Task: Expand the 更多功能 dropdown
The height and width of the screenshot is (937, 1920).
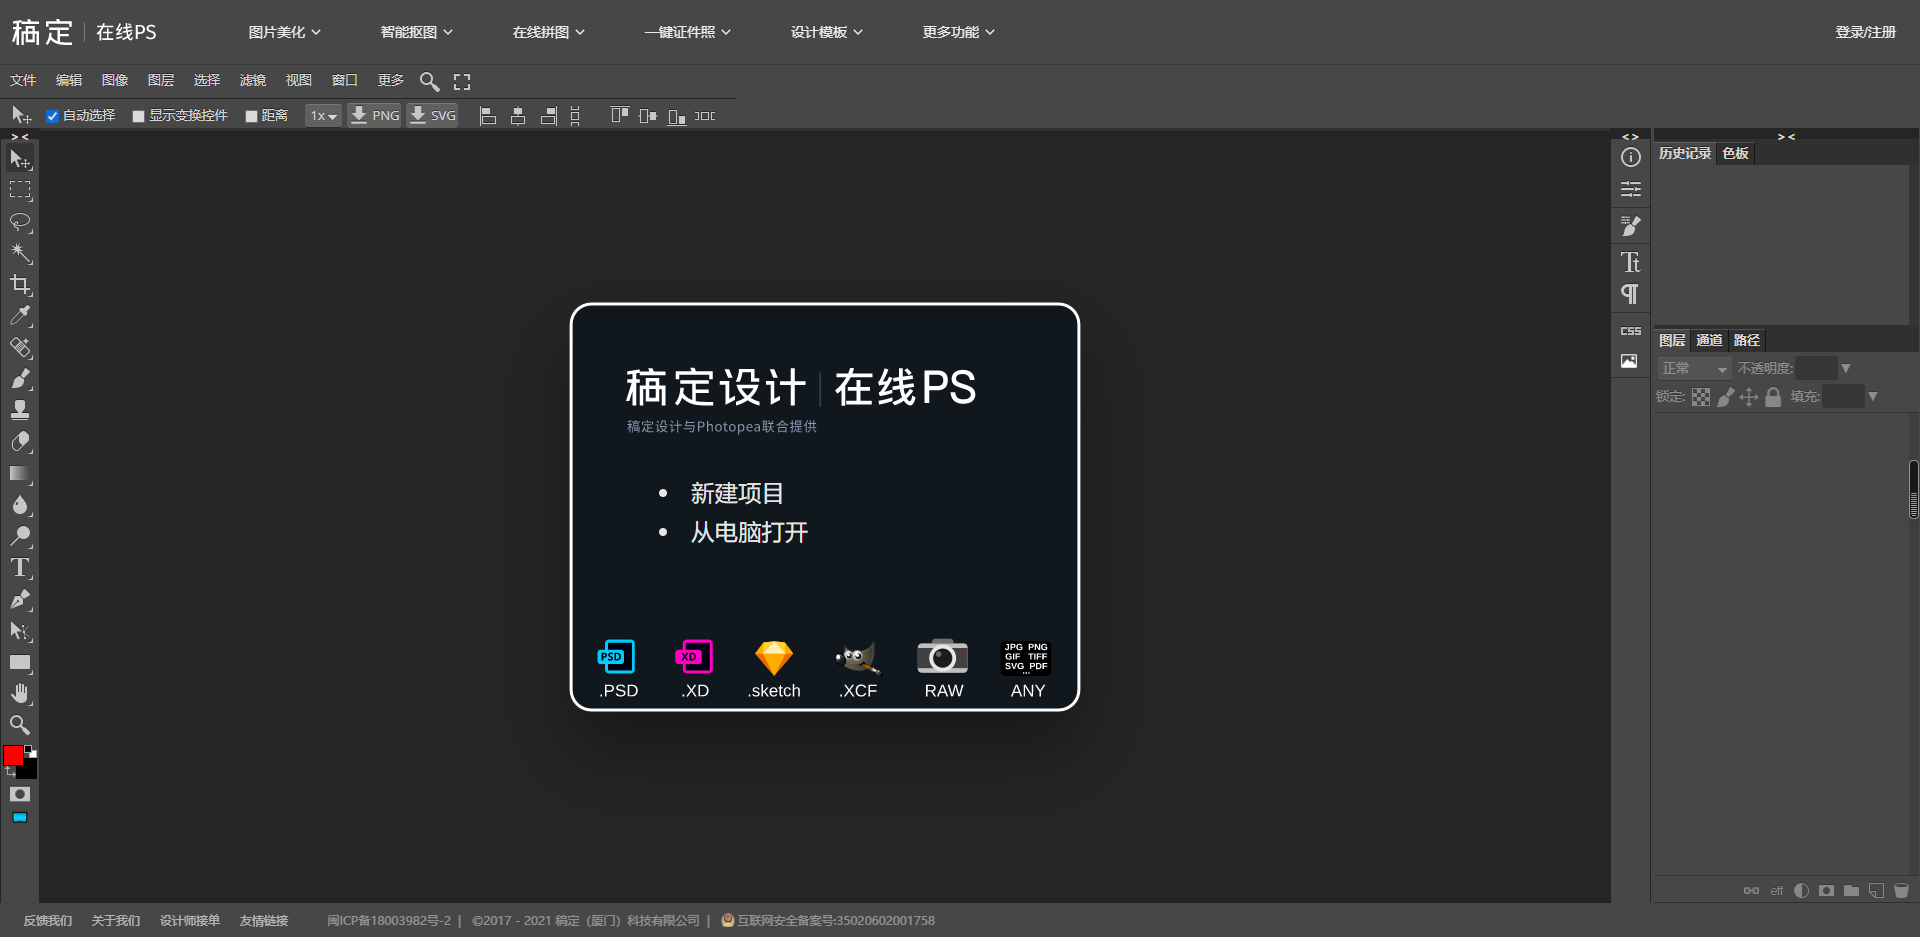Action: click(959, 32)
